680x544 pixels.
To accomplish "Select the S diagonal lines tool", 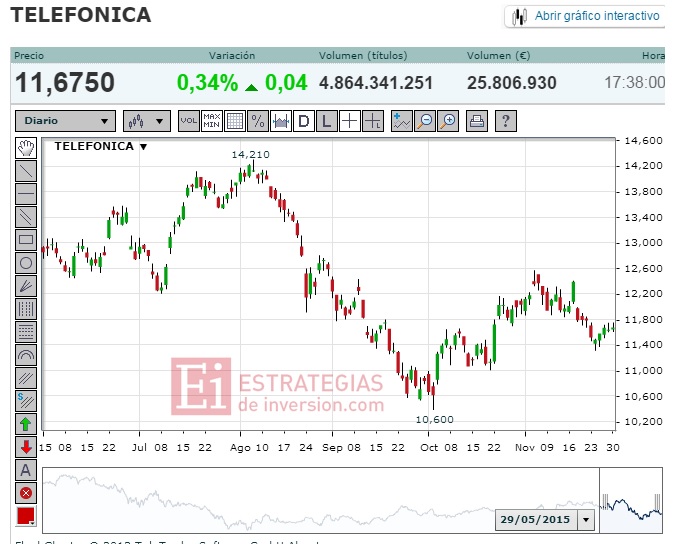I will [26, 401].
